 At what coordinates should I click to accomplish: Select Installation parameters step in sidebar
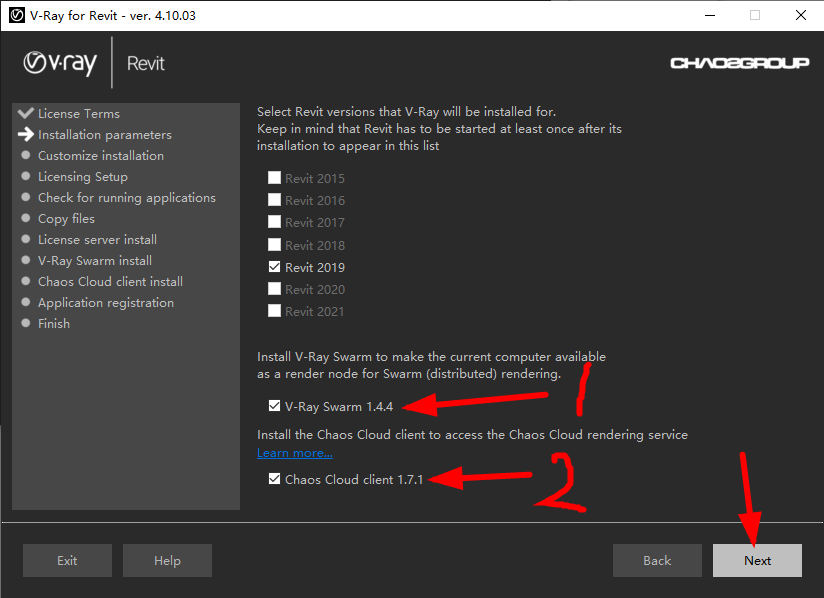pyautogui.click(x=105, y=135)
